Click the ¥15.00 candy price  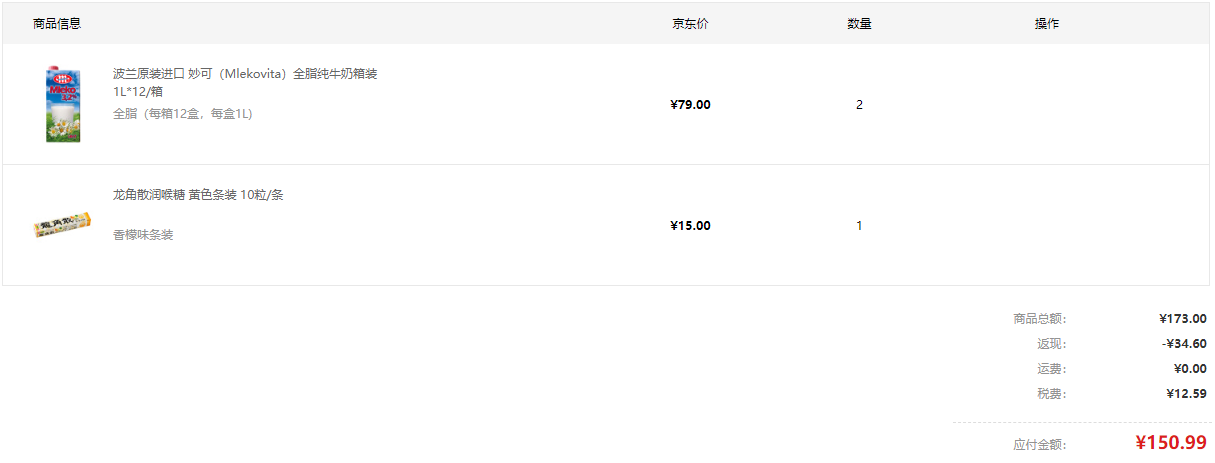click(x=690, y=225)
